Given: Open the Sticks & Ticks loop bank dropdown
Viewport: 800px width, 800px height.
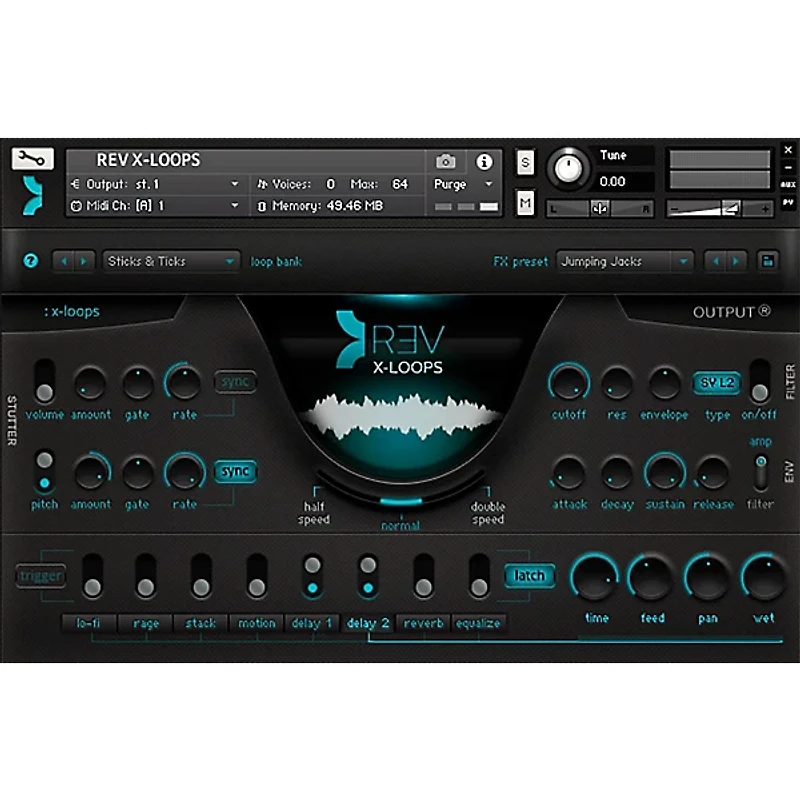Looking at the screenshot, I should click(x=168, y=260).
